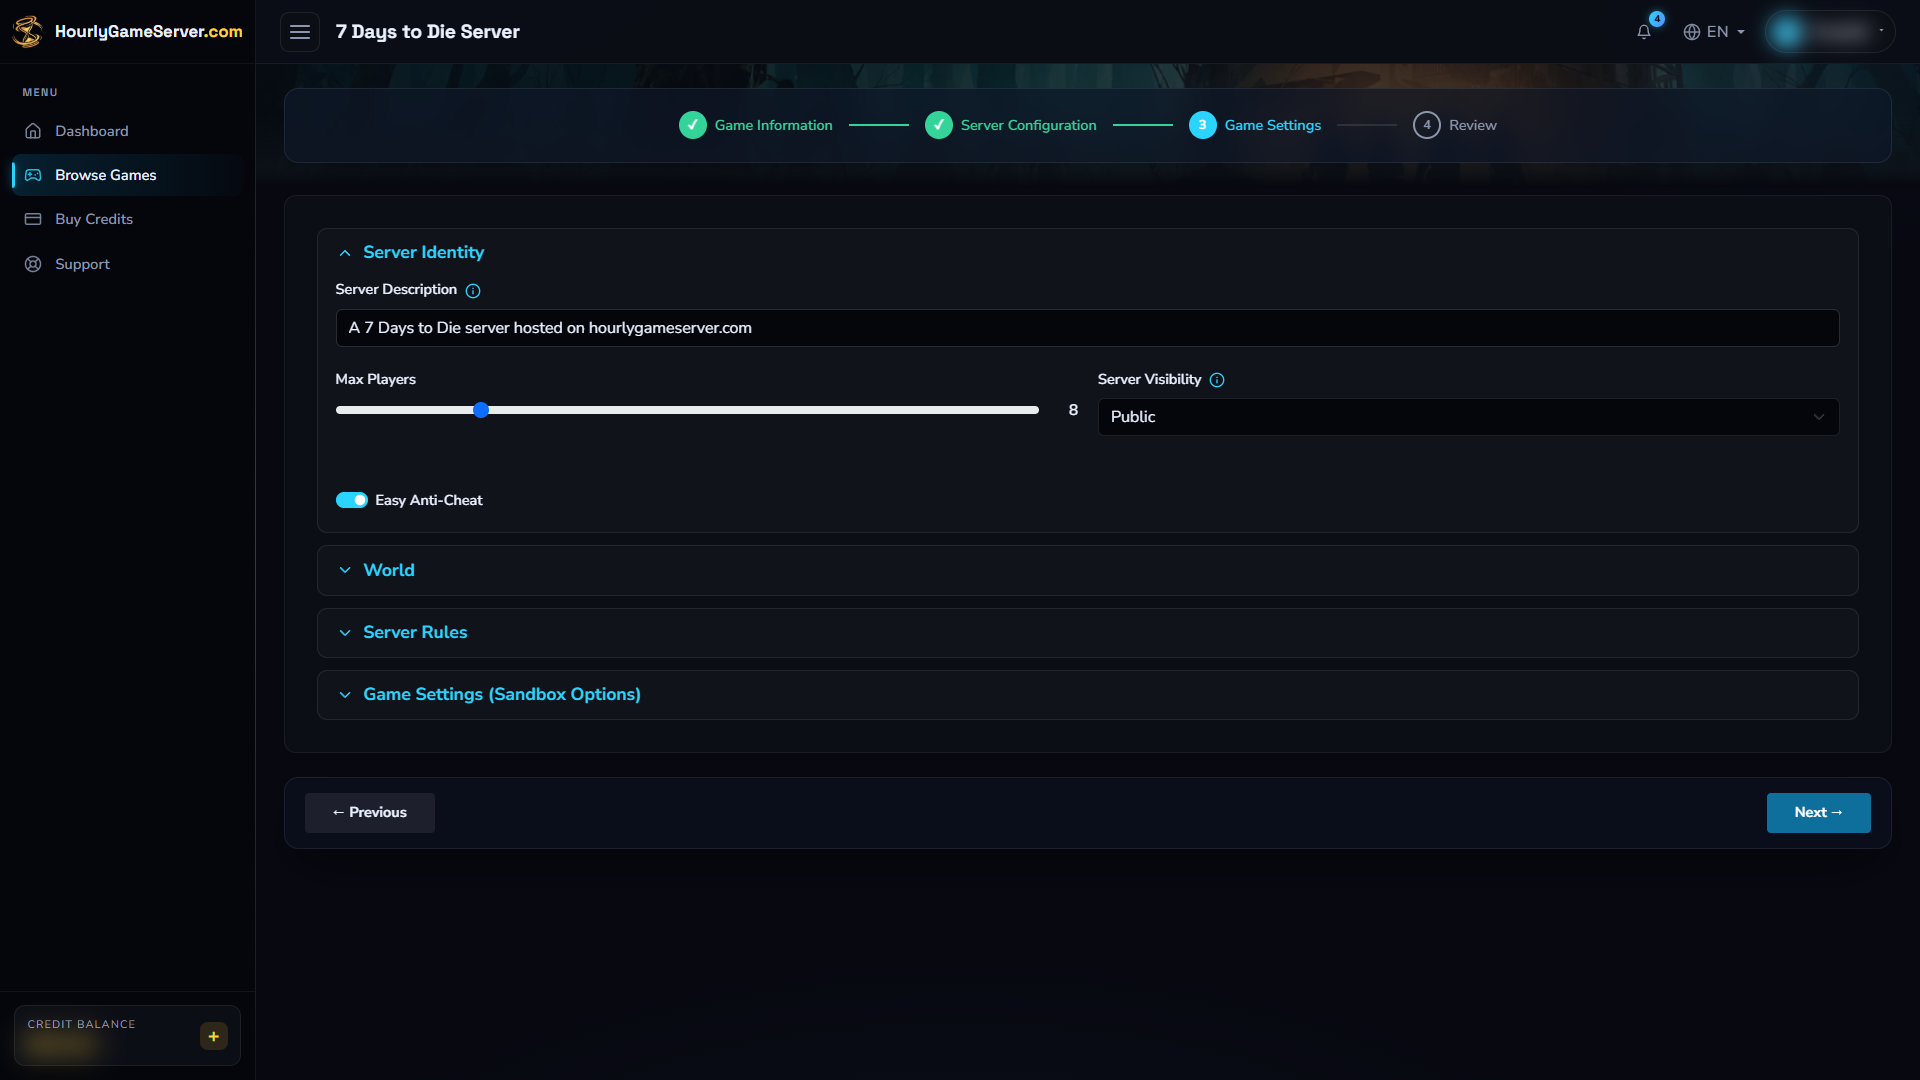Screen dimensions: 1920x1080
Task: Open the notifications bell
Action: [x=1644, y=32]
